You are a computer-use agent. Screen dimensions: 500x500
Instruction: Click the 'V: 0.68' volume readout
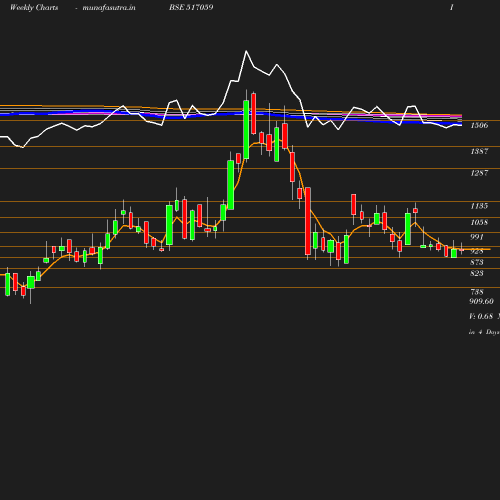pyautogui.click(x=481, y=316)
